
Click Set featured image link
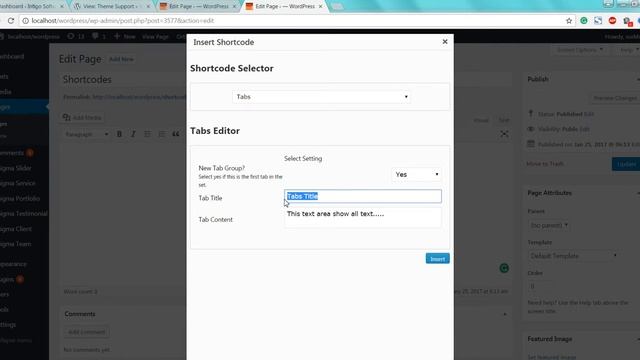[x=552, y=356]
